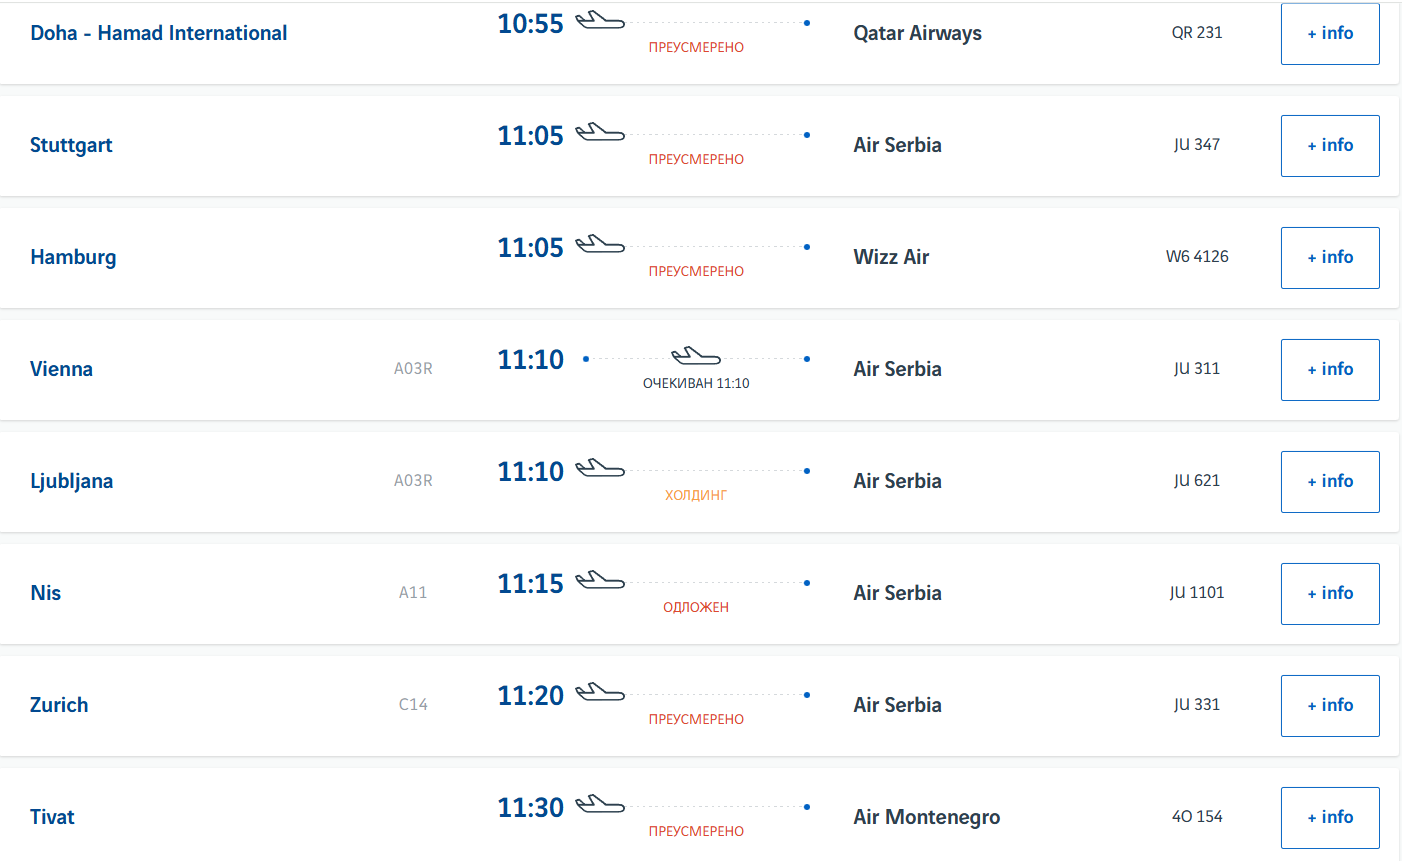Image resolution: width=1402 pixels, height=861 pixels.
Task: Click the airplane icon on the Hamburg row
Action: [600, 244]
